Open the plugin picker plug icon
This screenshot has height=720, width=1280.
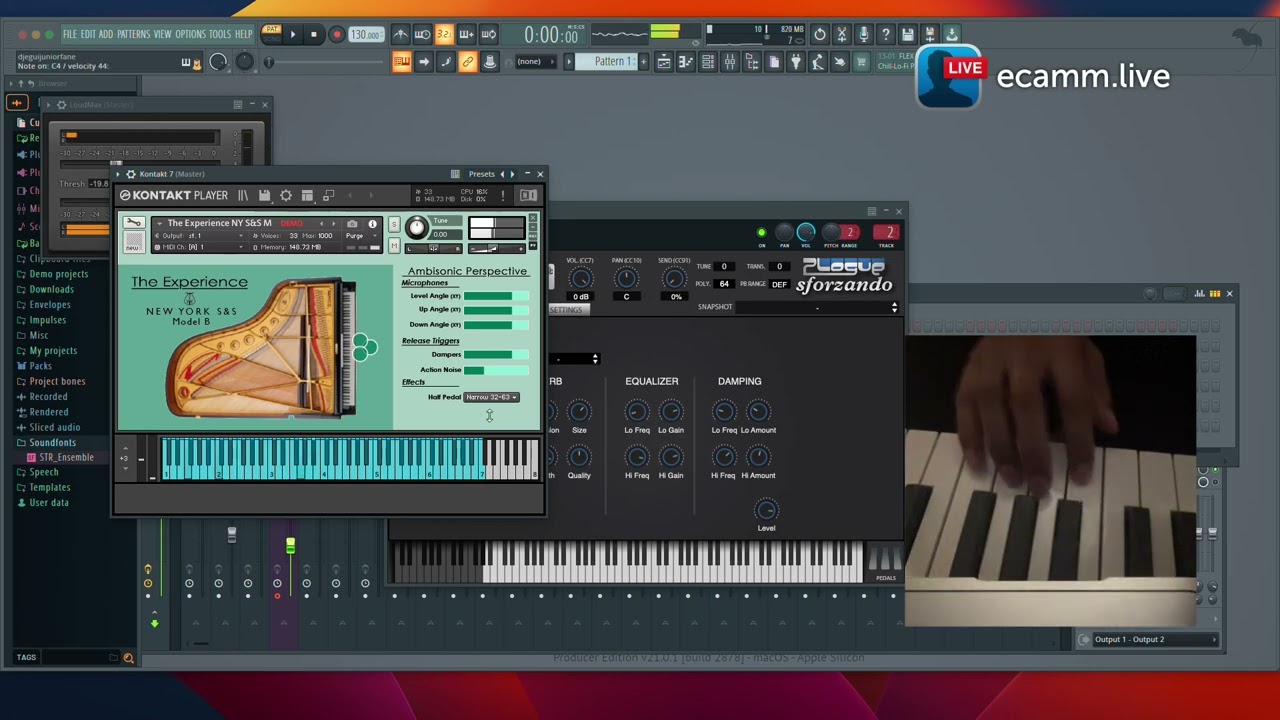pyautogui.click(x=796, y=61)
